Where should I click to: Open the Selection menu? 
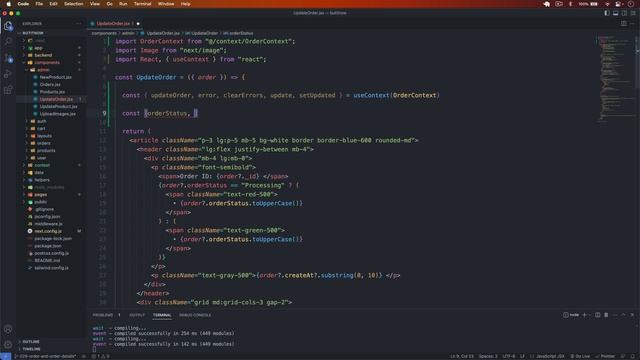(x=74, y=4)
